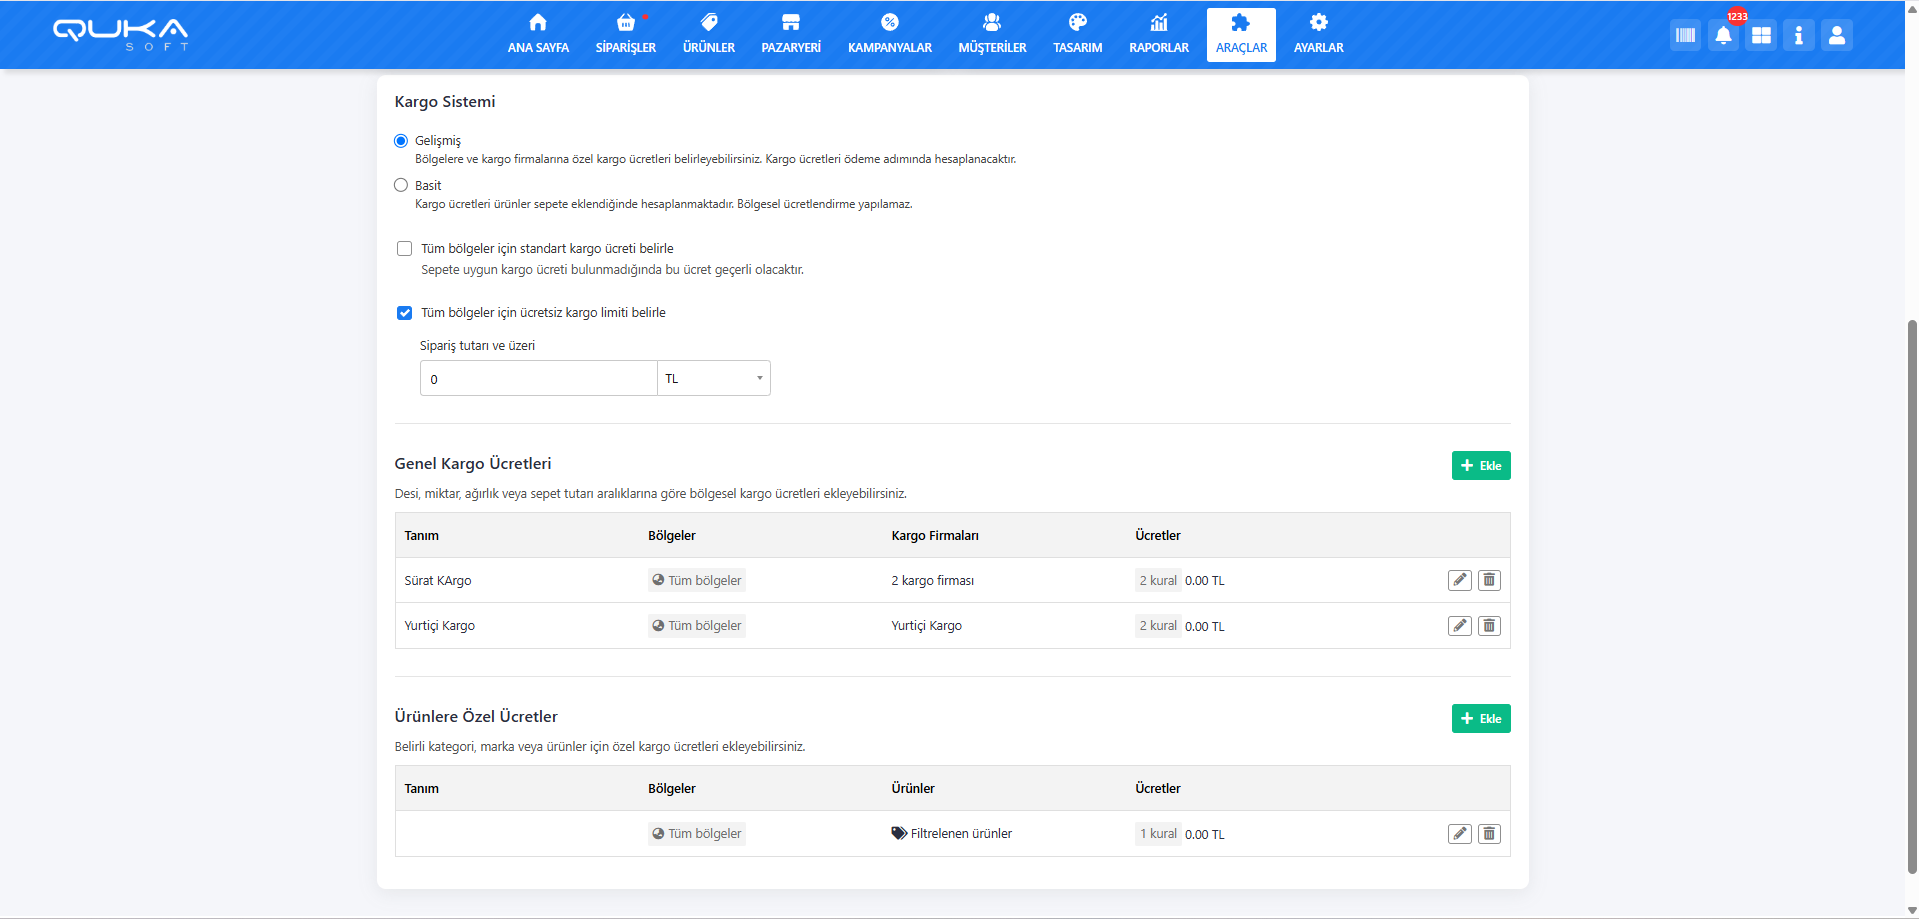Add a new Ürünlere Özel Ücretler entry
This screenshot has height=919, width=1919.
point(1480,719)
